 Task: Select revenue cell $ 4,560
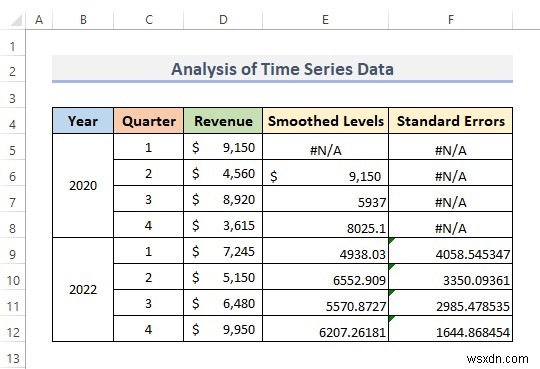coord(223,173)
